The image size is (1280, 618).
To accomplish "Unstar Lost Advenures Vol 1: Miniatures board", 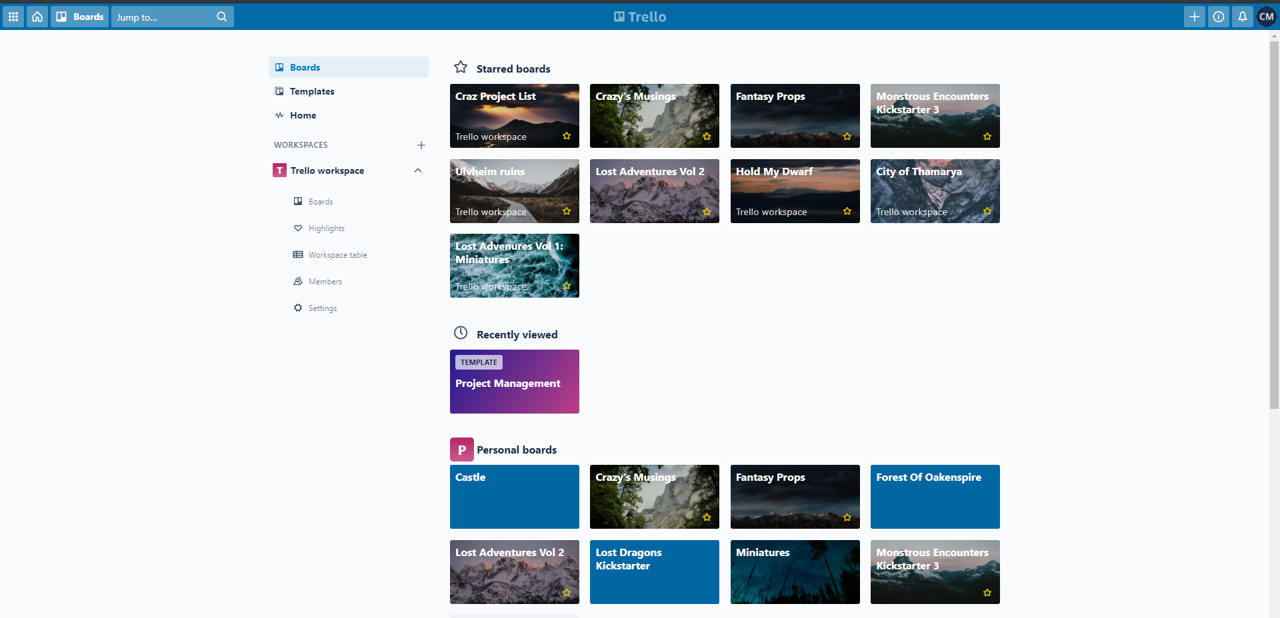I will [566, 286].
